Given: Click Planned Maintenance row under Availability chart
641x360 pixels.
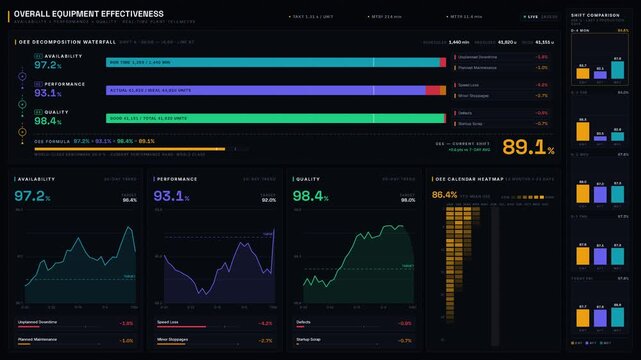Looking at the screenshot, I should click(76, 340).
